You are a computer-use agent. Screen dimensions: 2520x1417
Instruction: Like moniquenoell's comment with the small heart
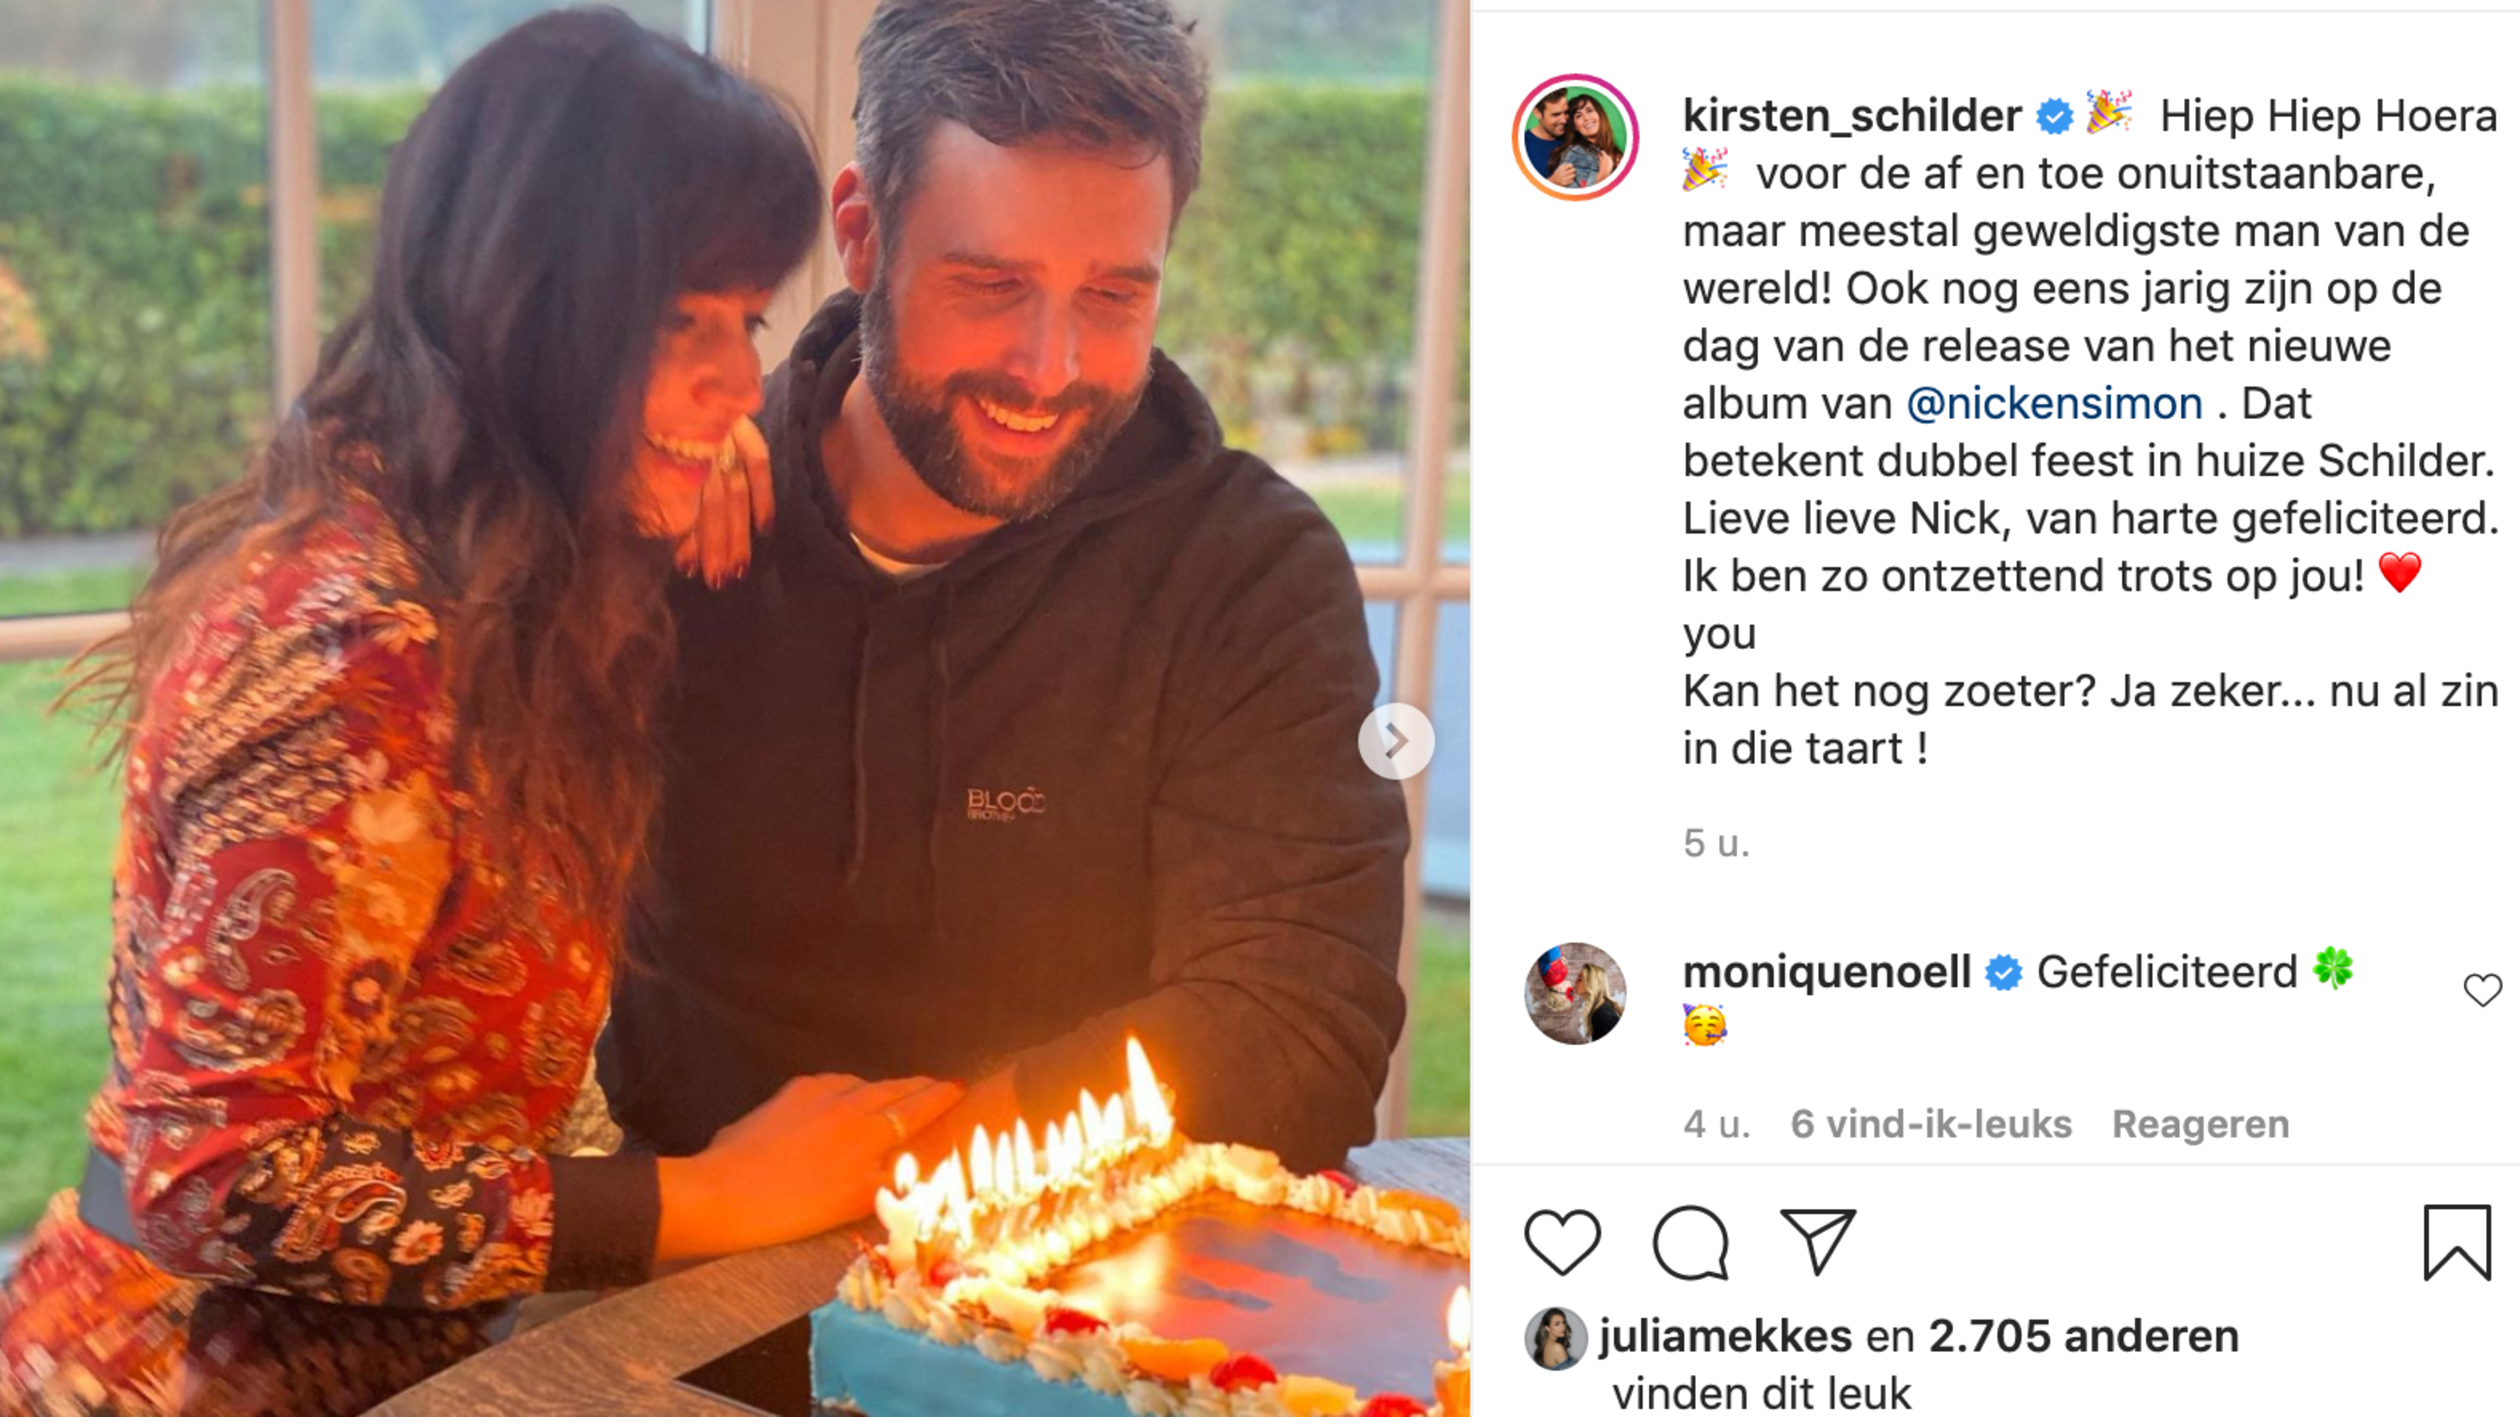coord(2482,990)
